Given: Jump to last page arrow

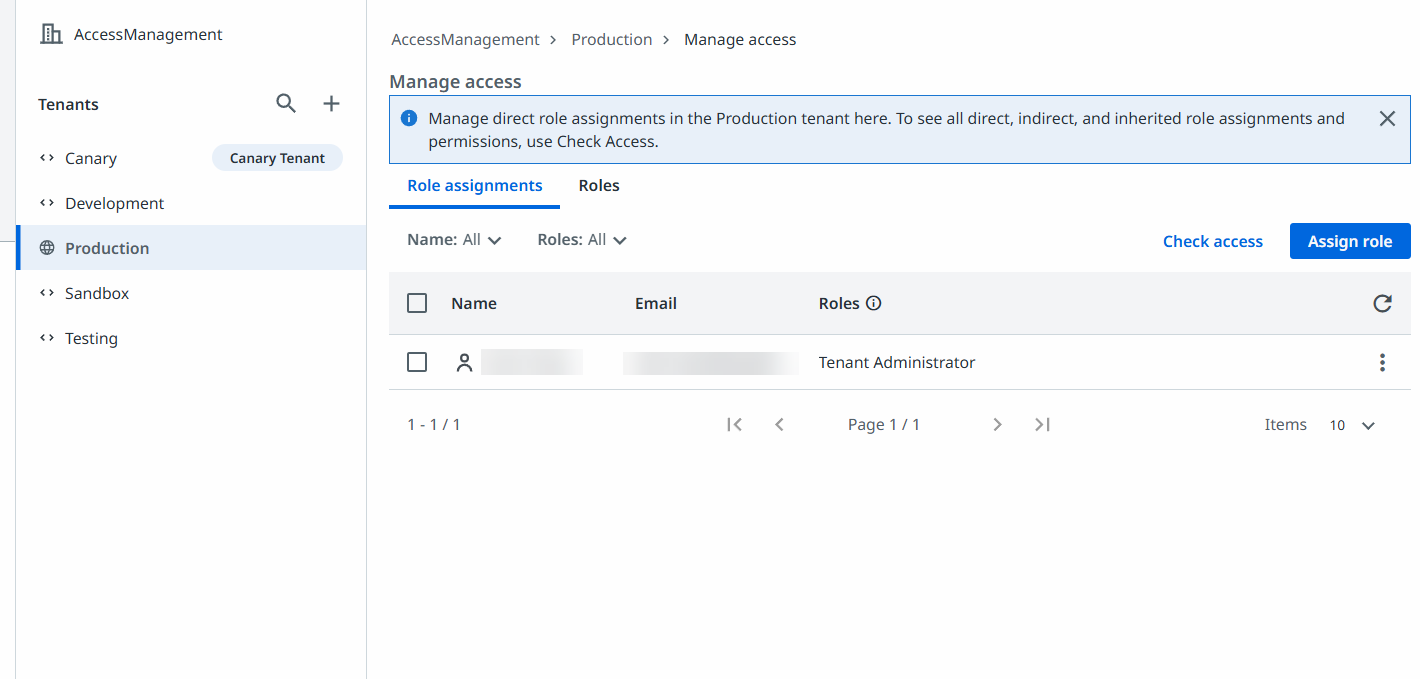Looking at the screenshot, I should [1042, 425].
